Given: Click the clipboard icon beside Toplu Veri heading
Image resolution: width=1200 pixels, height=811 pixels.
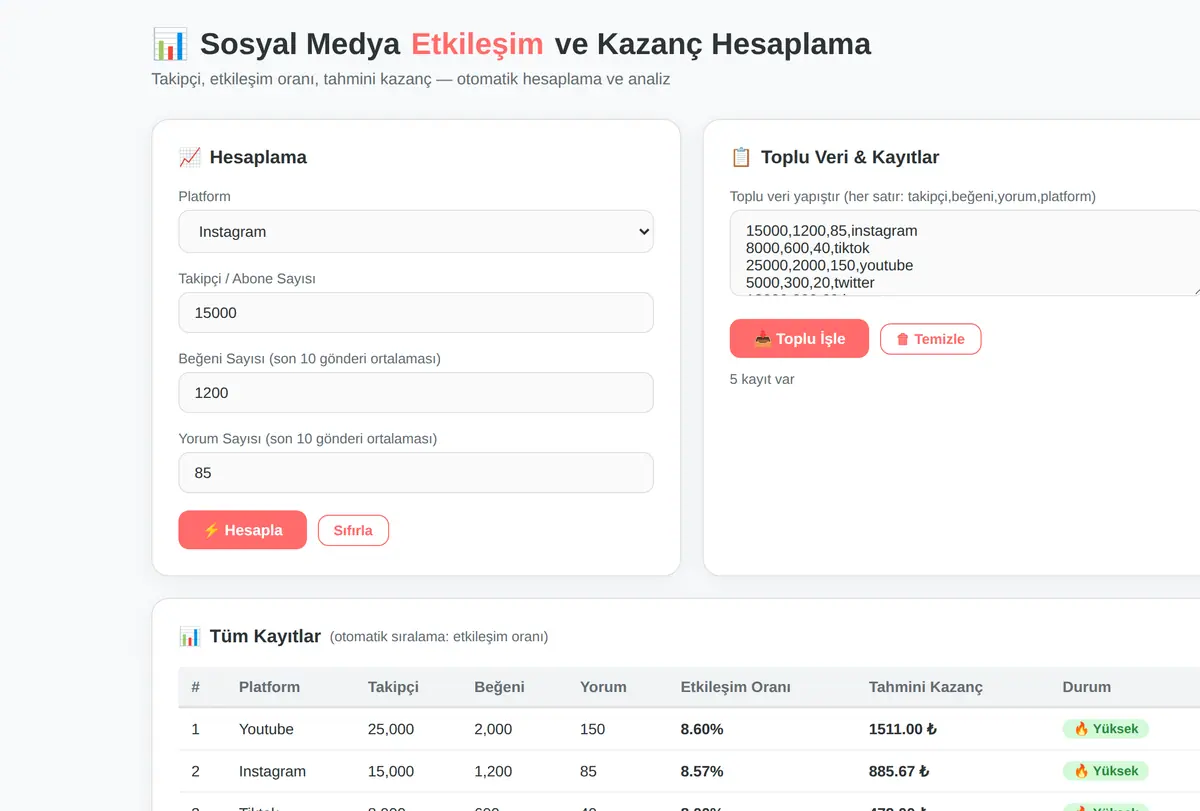Looking at the screenshot, I should 741,157.
